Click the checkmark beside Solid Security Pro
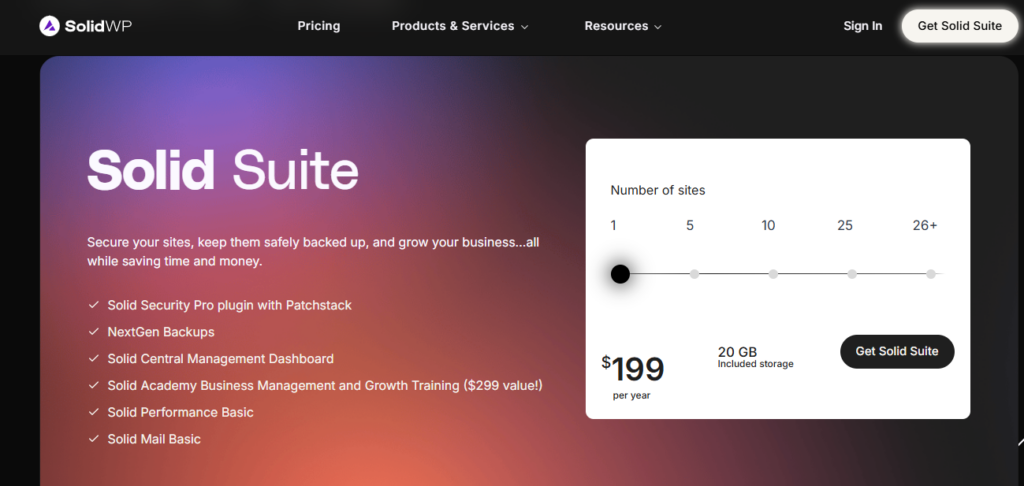Viewport: 1024px width, 486px height. click(x=93, y=305)
